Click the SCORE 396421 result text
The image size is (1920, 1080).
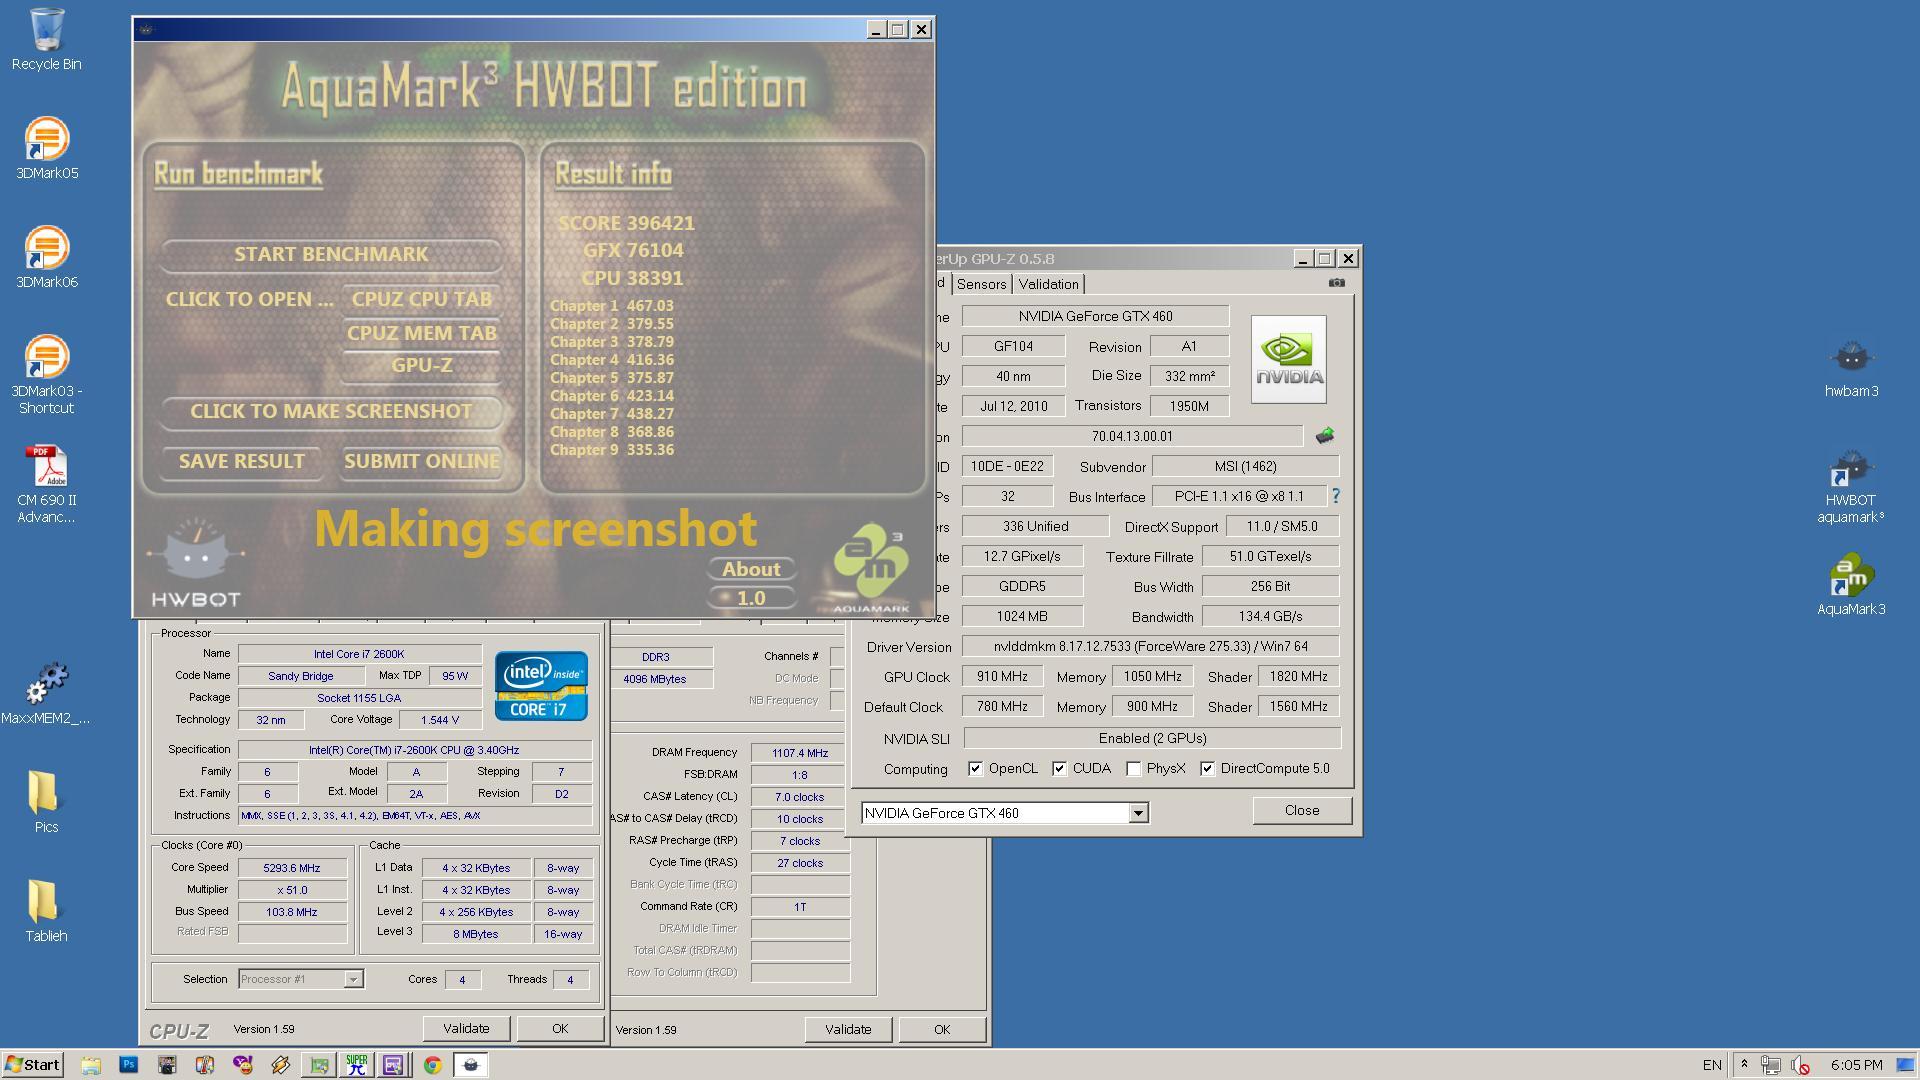tap(626, 223)
